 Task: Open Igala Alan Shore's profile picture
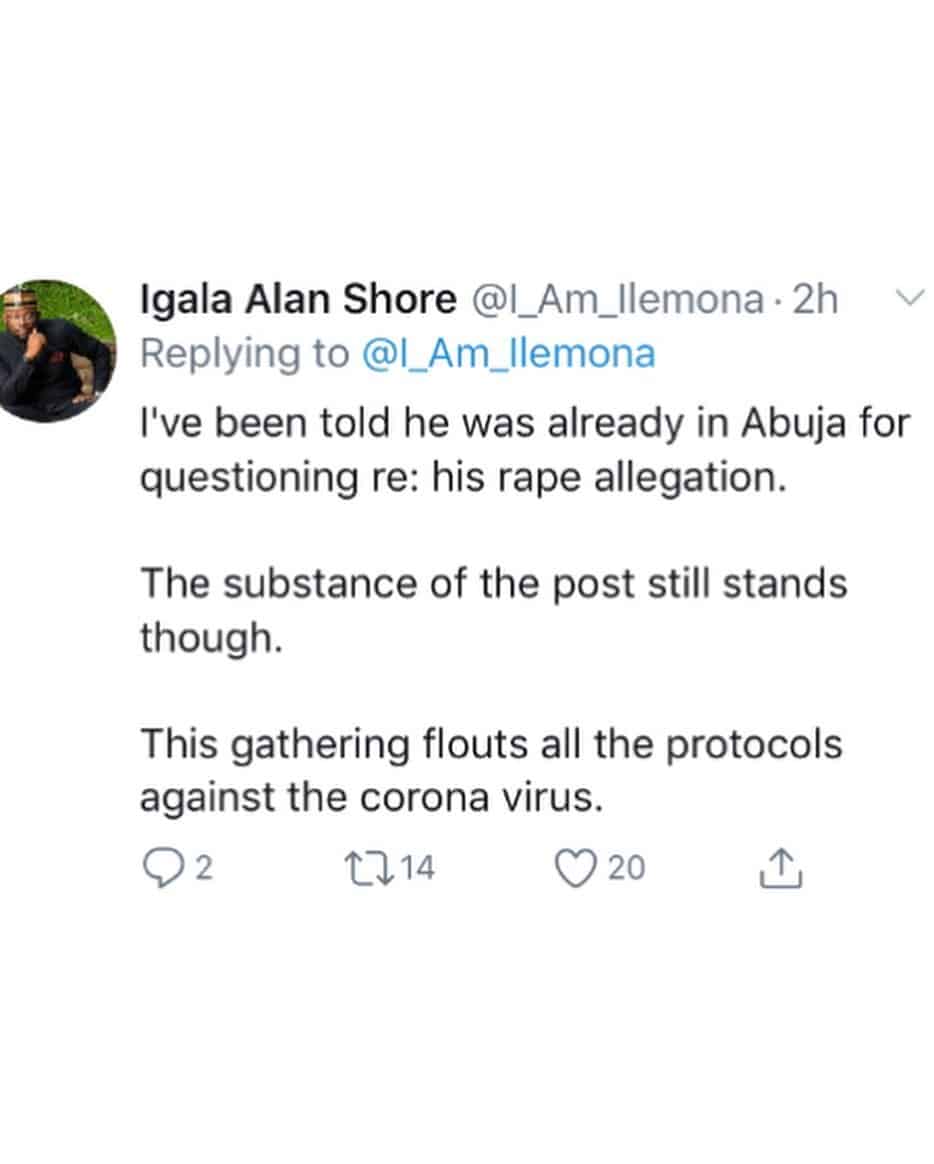click(x=57, y=351)
